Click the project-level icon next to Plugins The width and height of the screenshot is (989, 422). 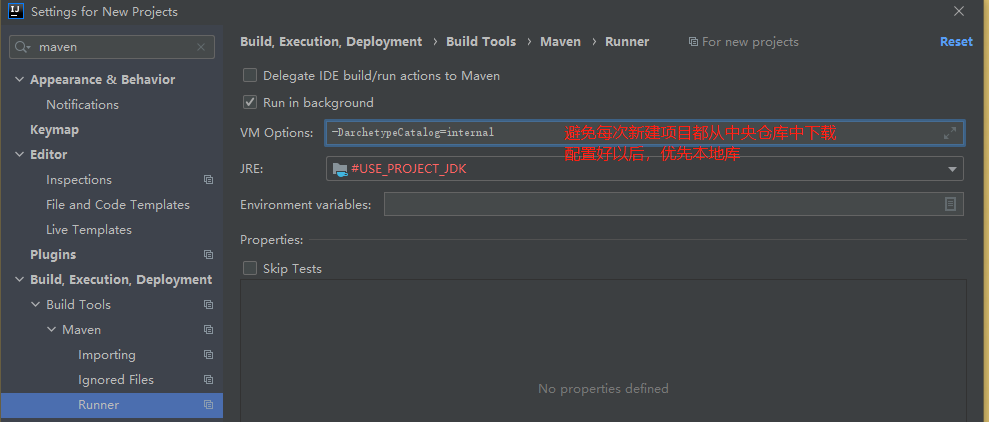(208, 255)
